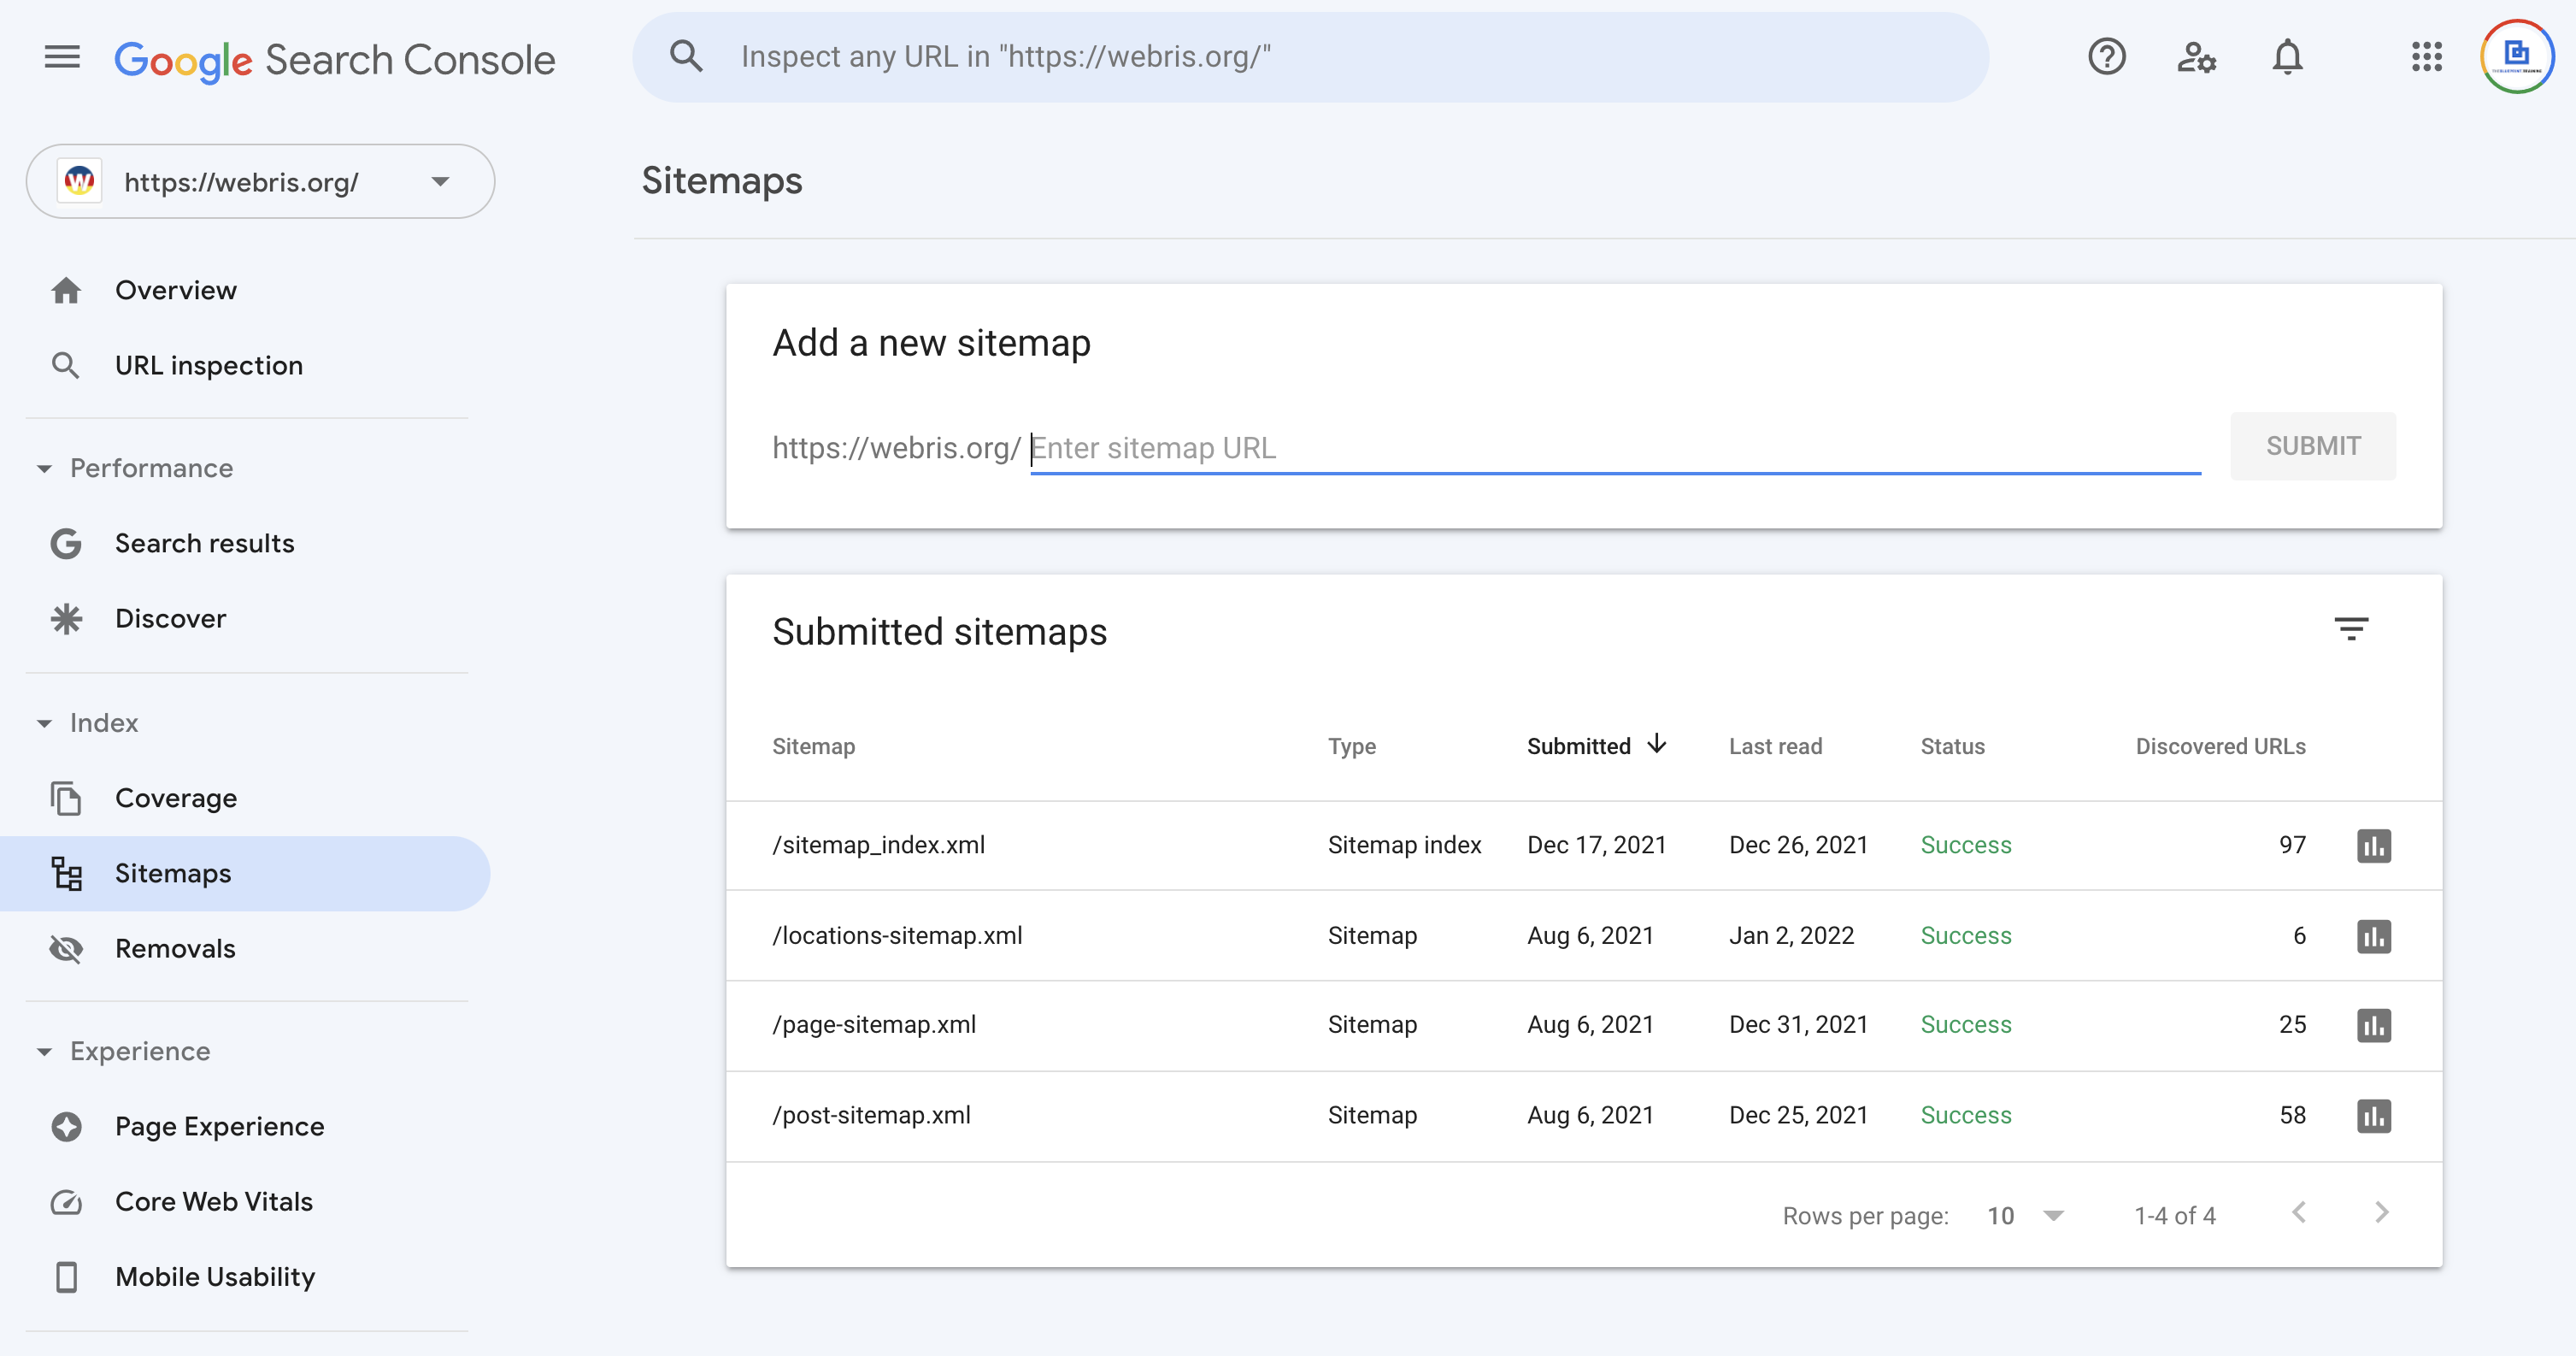Image resolution: width=2576 pixels, height=1356 pixels.
Task: Open the notifications bell
Action: point(2287,57)
